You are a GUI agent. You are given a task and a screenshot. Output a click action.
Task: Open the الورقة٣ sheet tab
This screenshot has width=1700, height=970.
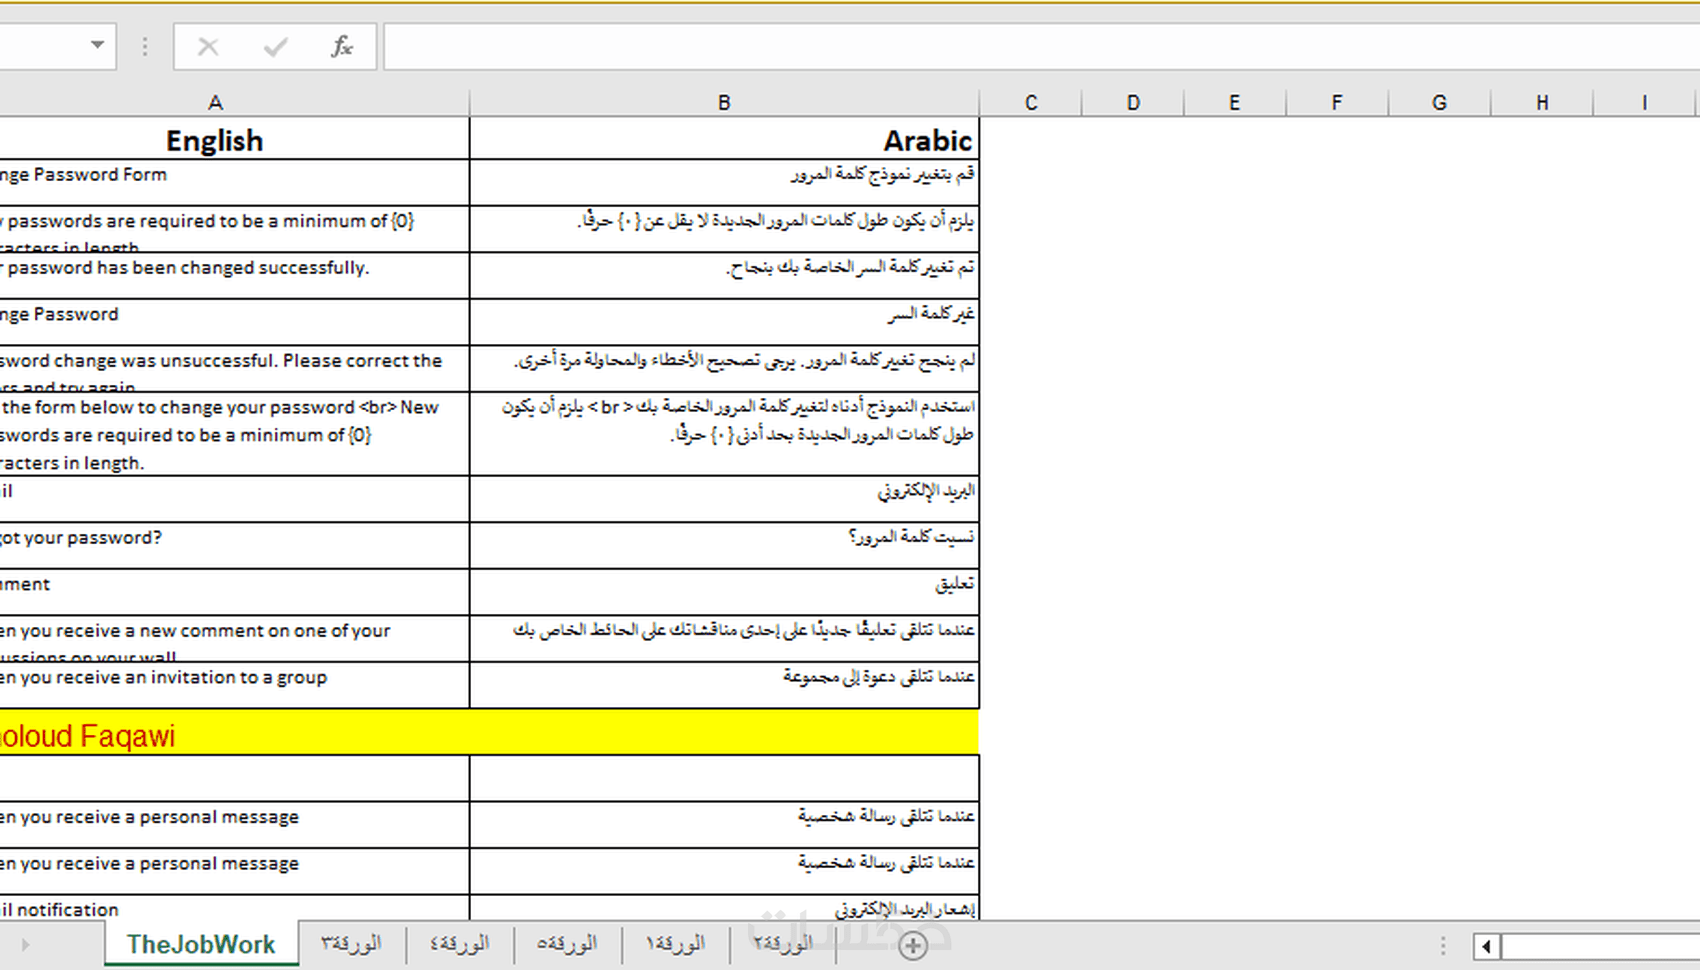(351, 944)
